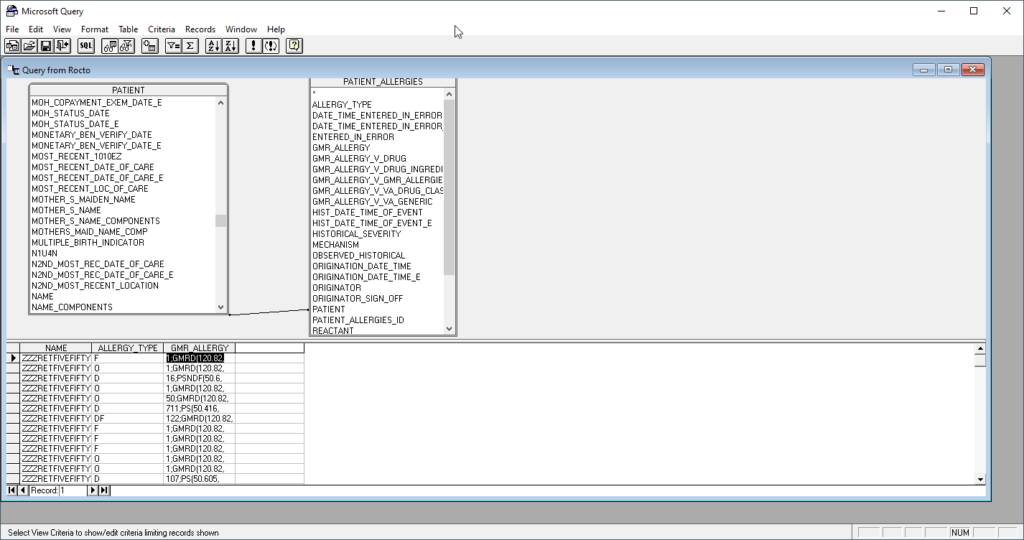Go to the previous record button

23,490
